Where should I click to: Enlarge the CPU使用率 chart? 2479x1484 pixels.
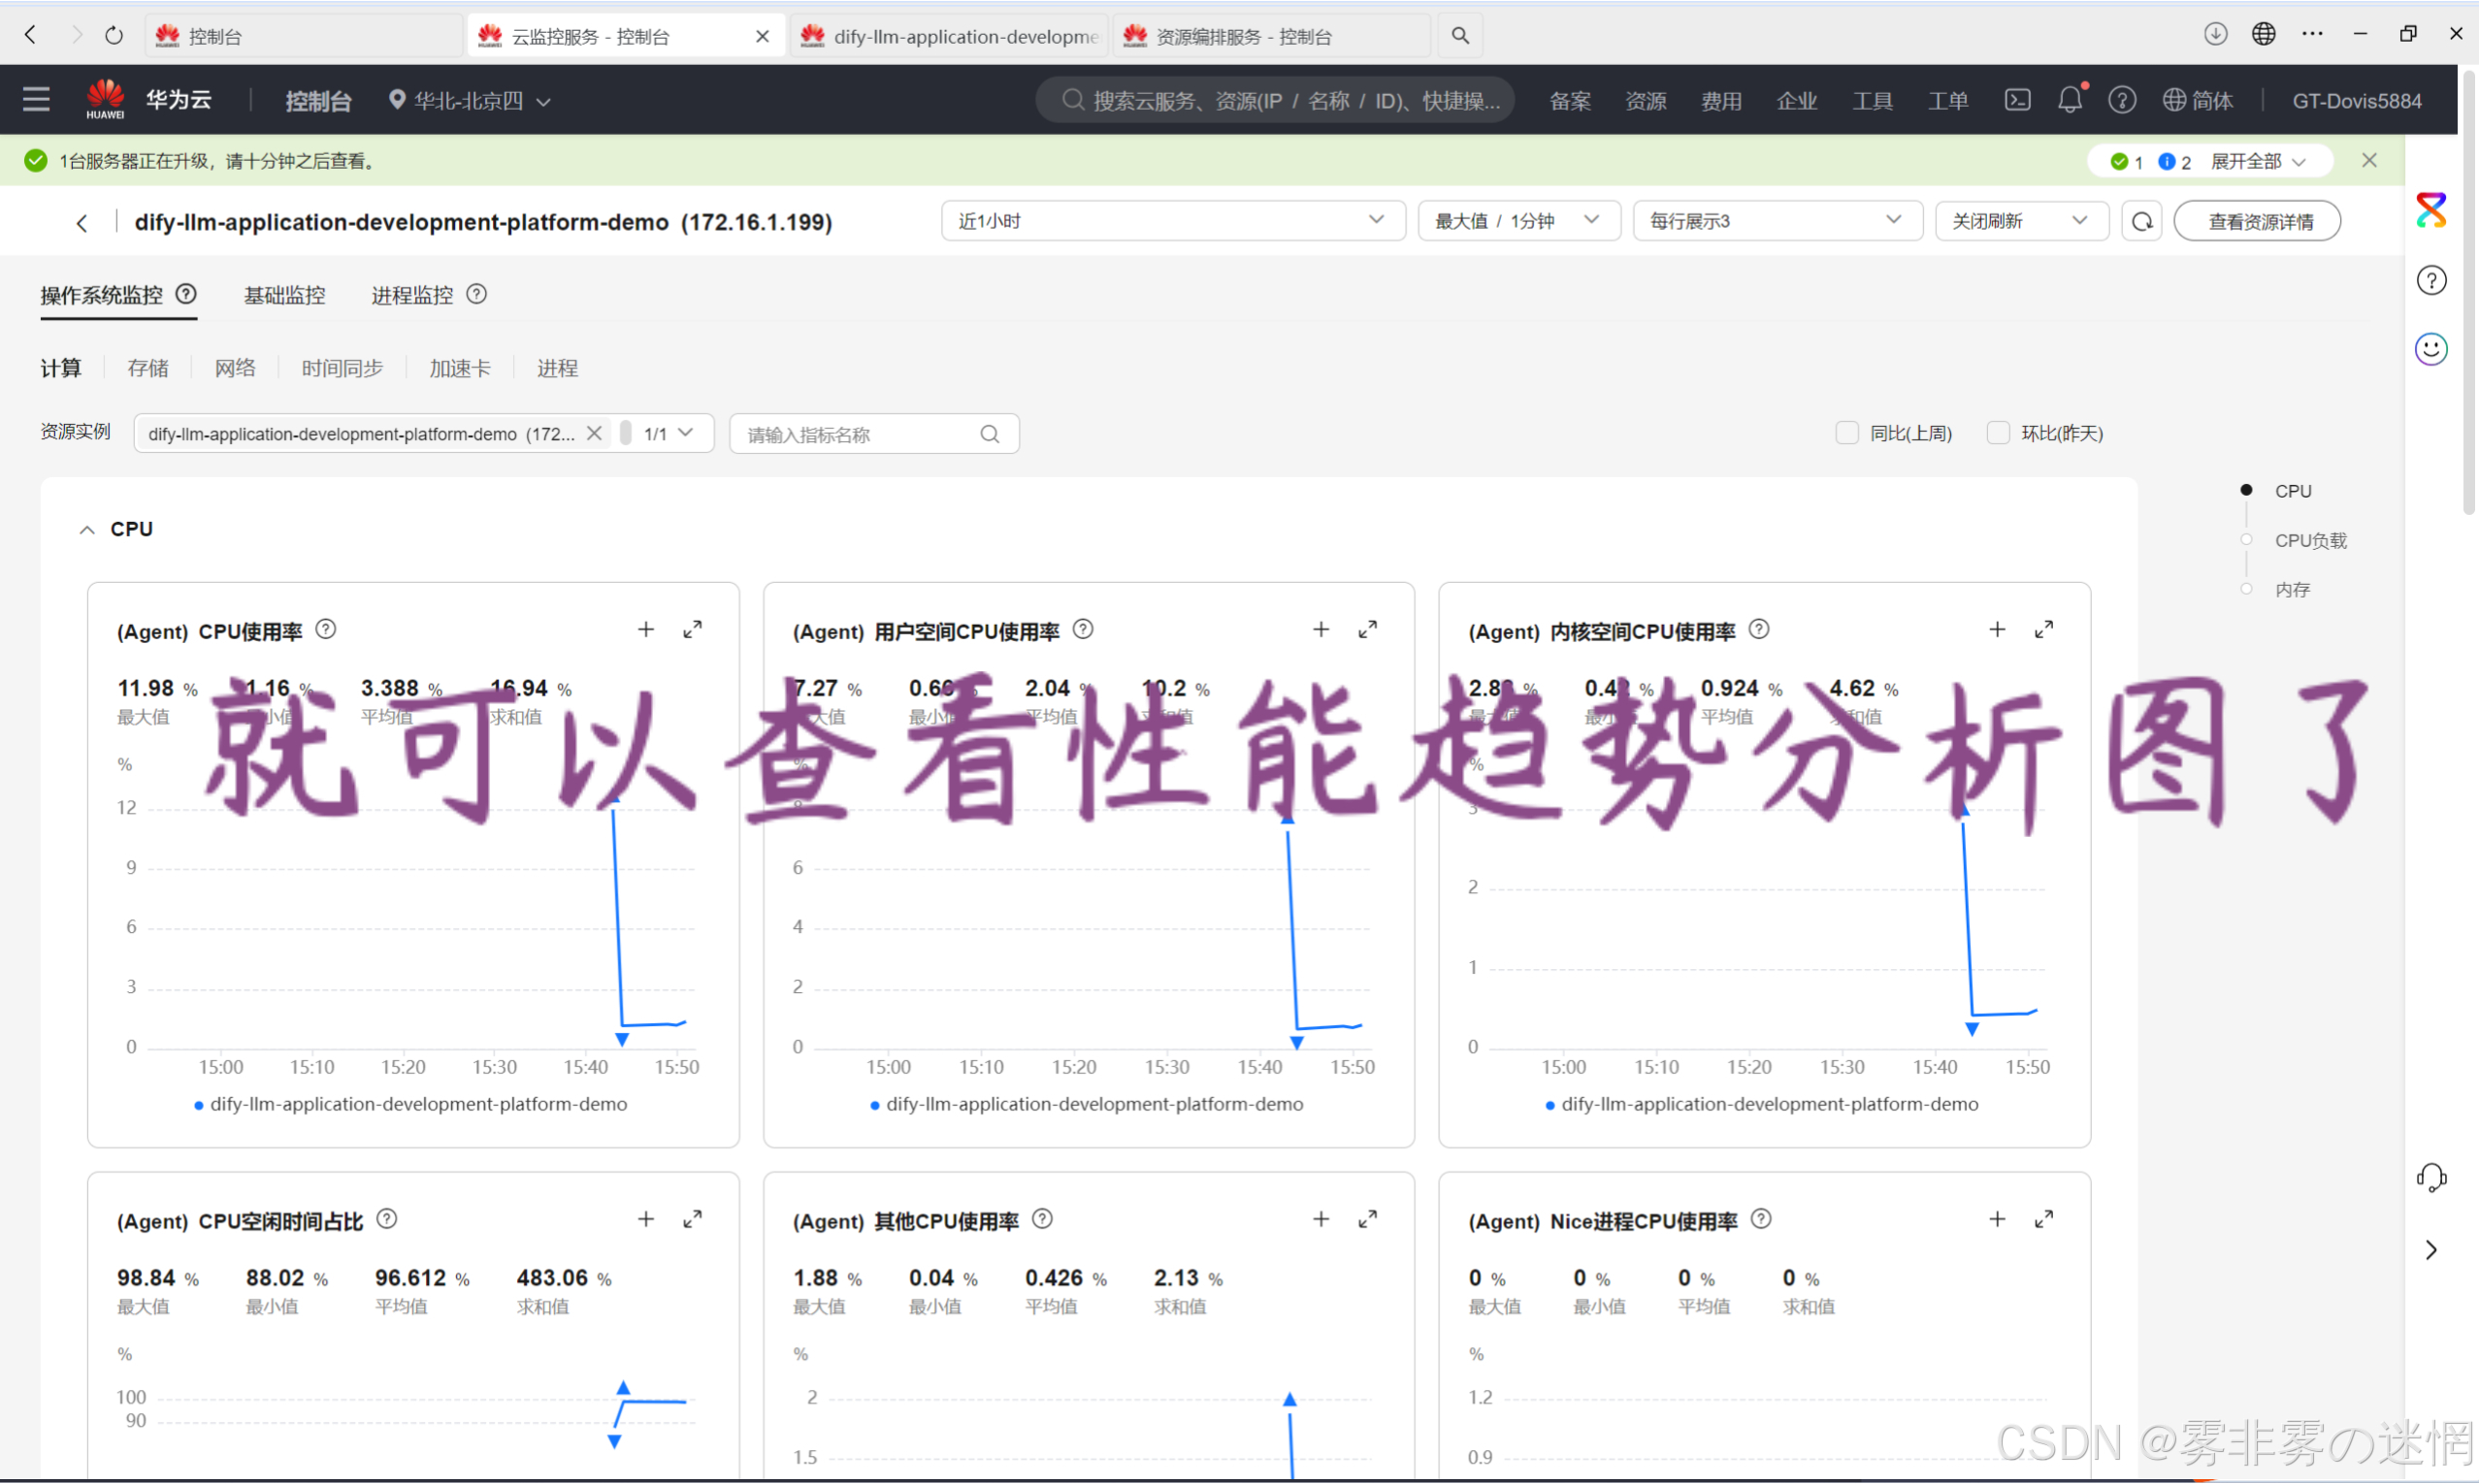click(x=692, y=629)
